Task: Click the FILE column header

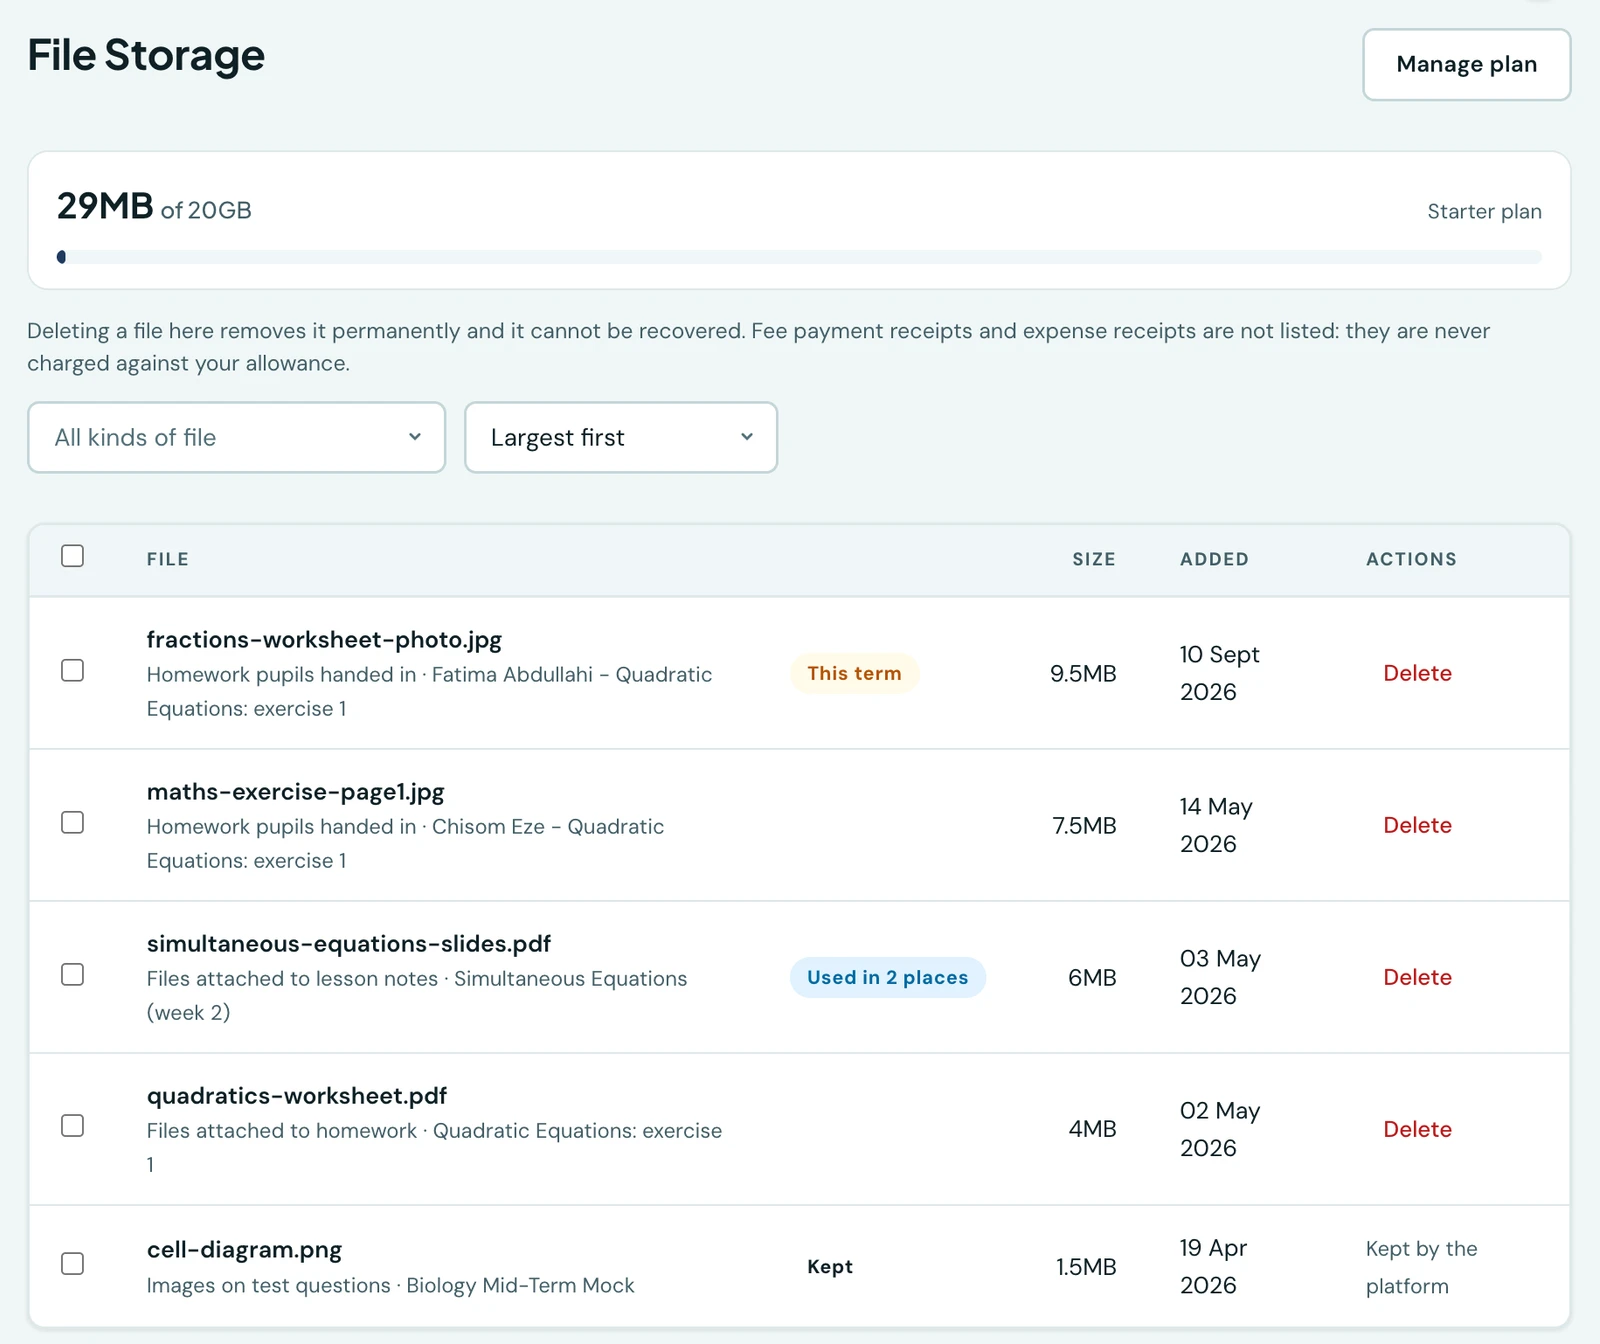Action: click(168, 559)
